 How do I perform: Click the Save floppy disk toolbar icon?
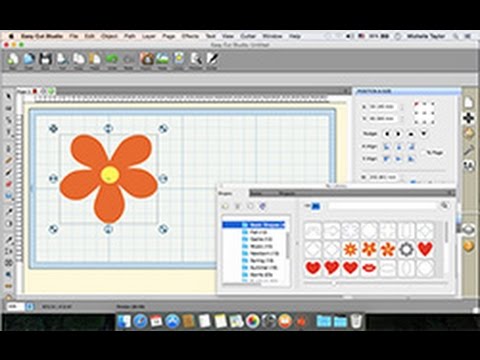[45, 59]
